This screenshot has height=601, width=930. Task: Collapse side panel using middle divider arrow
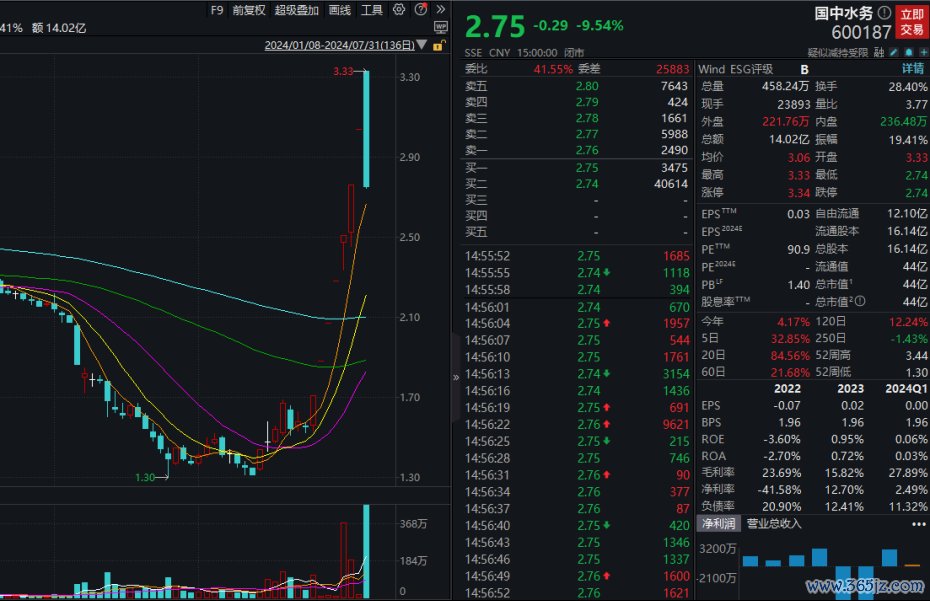pos(456,377)
